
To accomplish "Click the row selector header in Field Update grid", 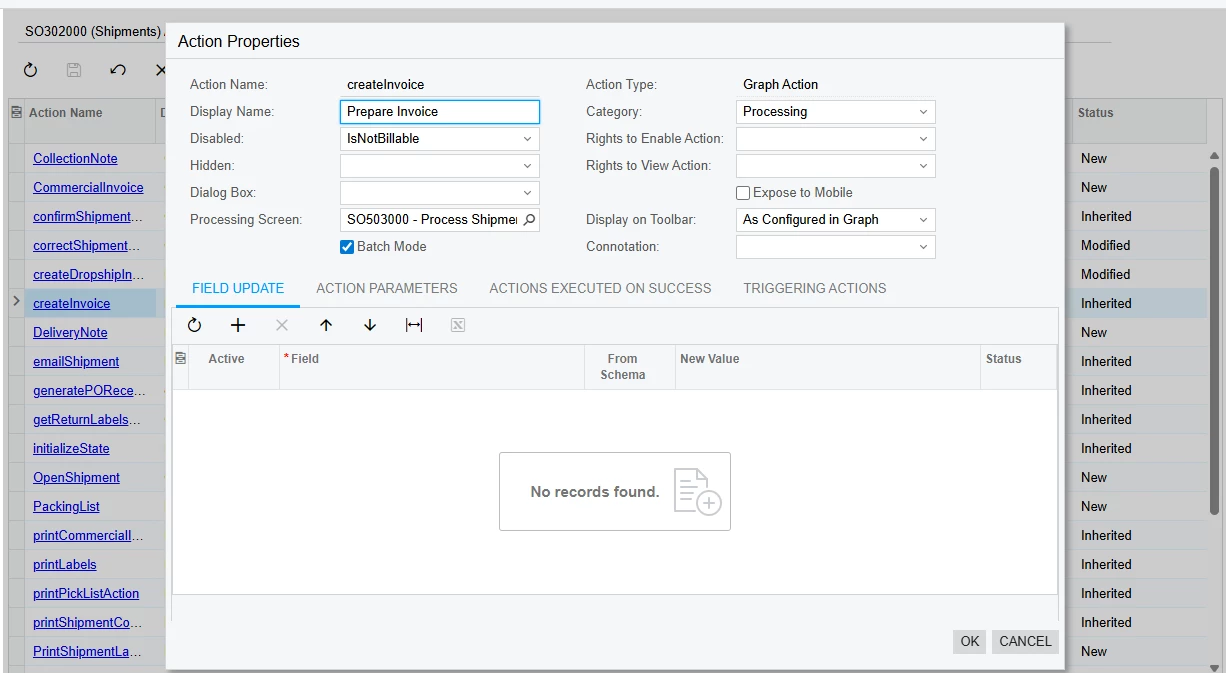I will [x=182, y=358].
